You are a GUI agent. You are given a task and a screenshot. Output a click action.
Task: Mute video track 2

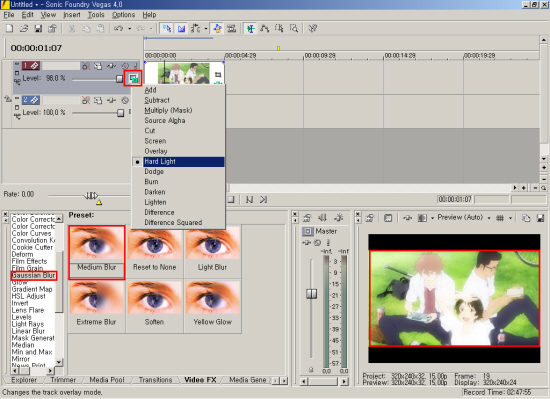[x=125, y=101]
